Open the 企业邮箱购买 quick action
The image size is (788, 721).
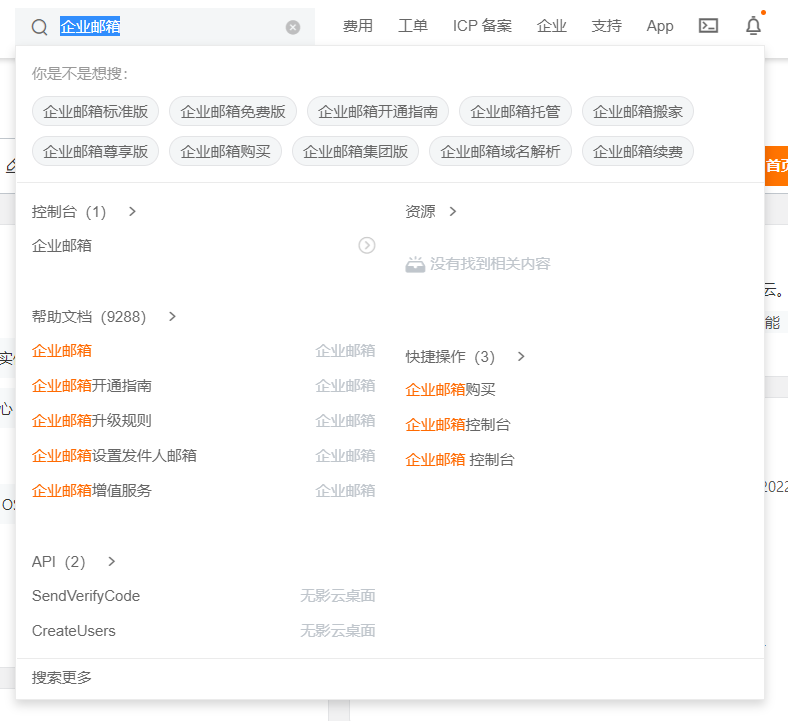pos(451,390)
